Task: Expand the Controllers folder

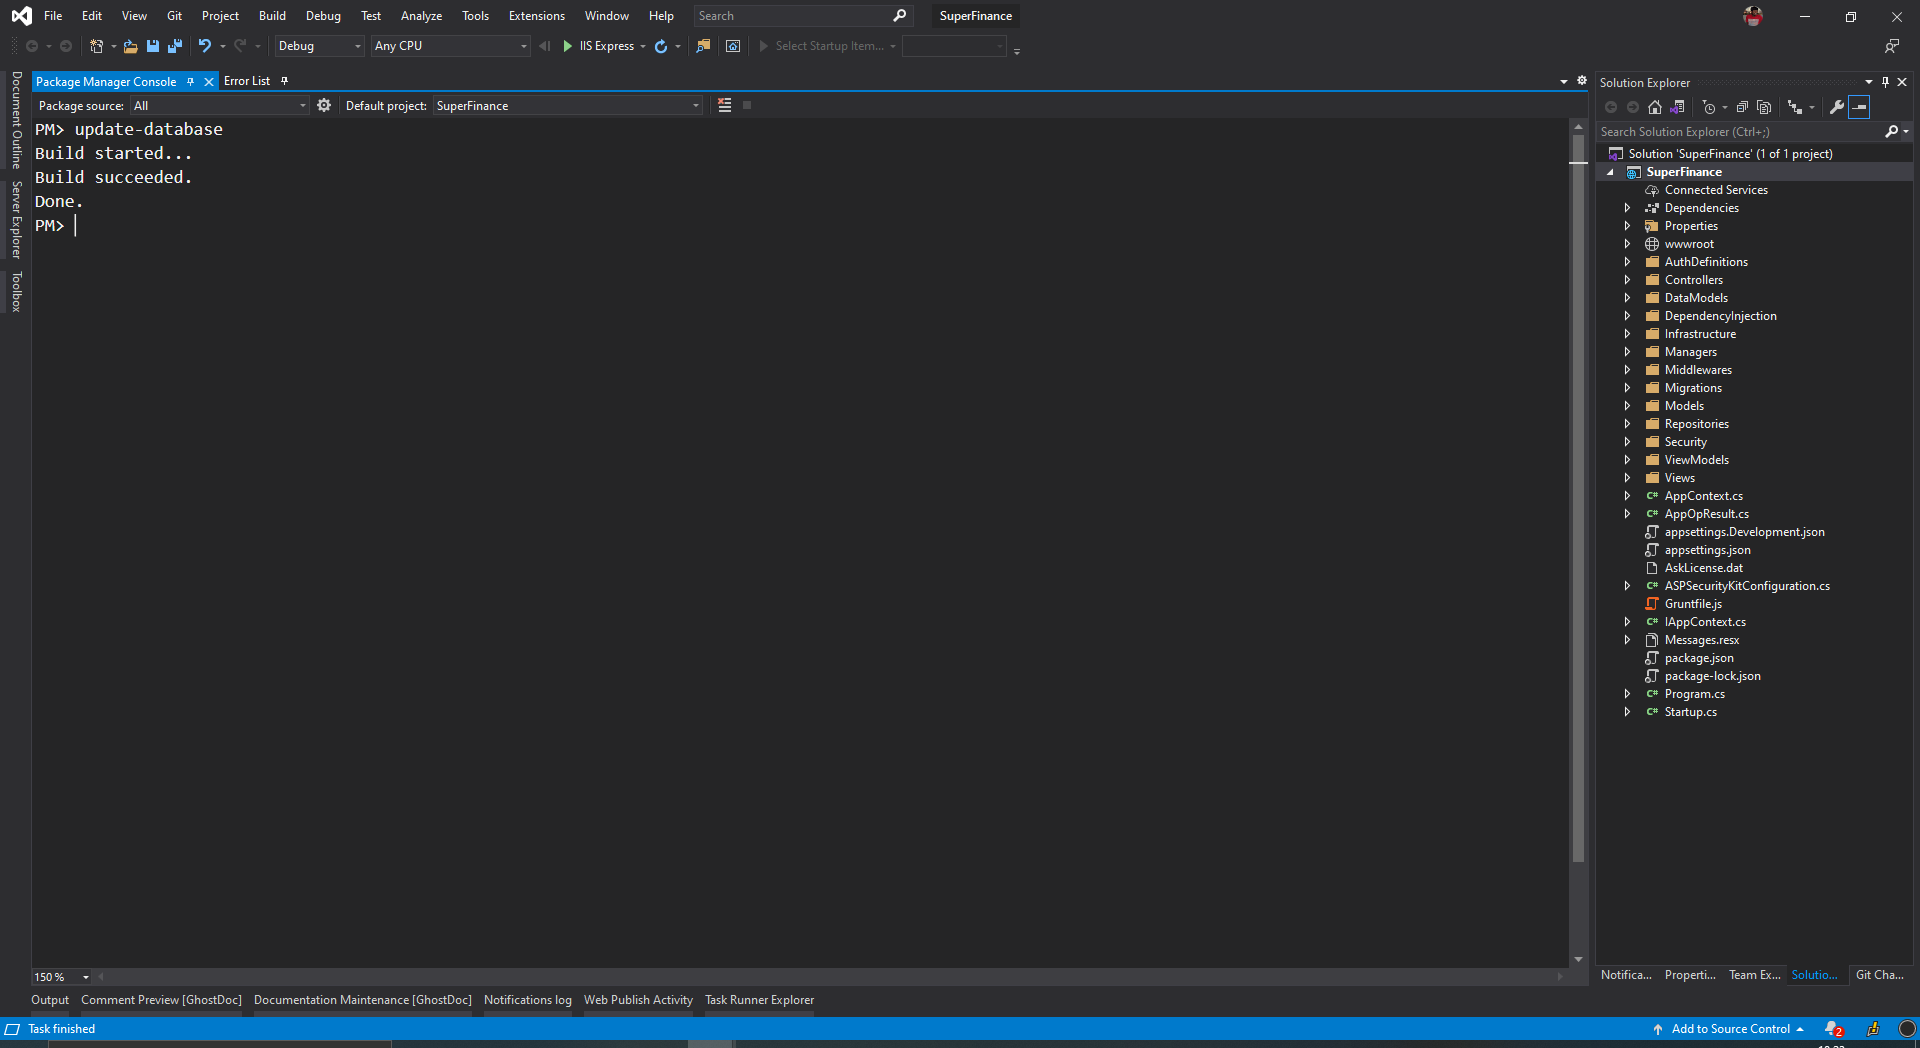Action: [x=1627, y=280]
